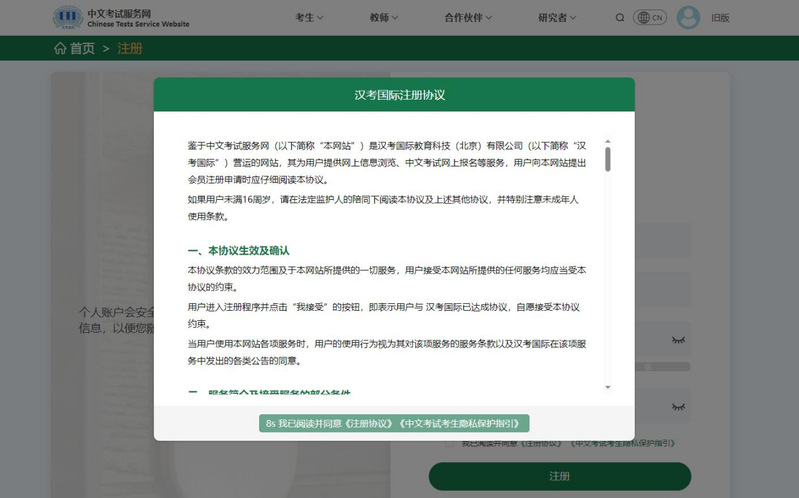Screen dimensions: 799x498
Task: Click the scroll down arrow in the dialog
Action: point(607,387)
